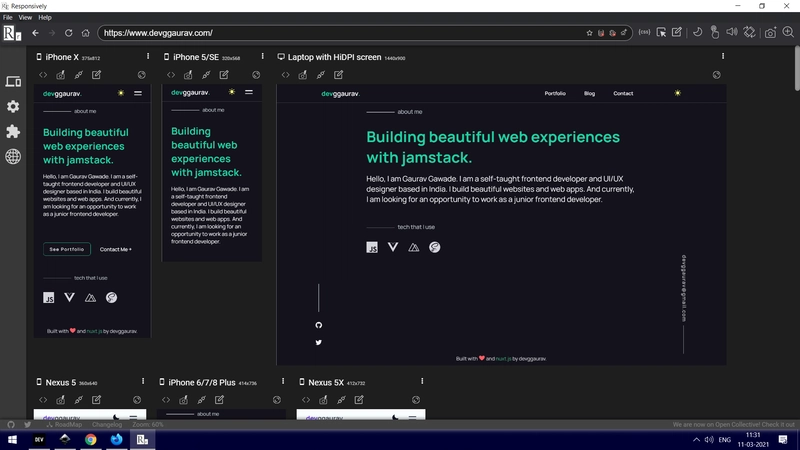The image size is (800, 450).
Task: Open notification center in system tray
Action: pos(783,439)
